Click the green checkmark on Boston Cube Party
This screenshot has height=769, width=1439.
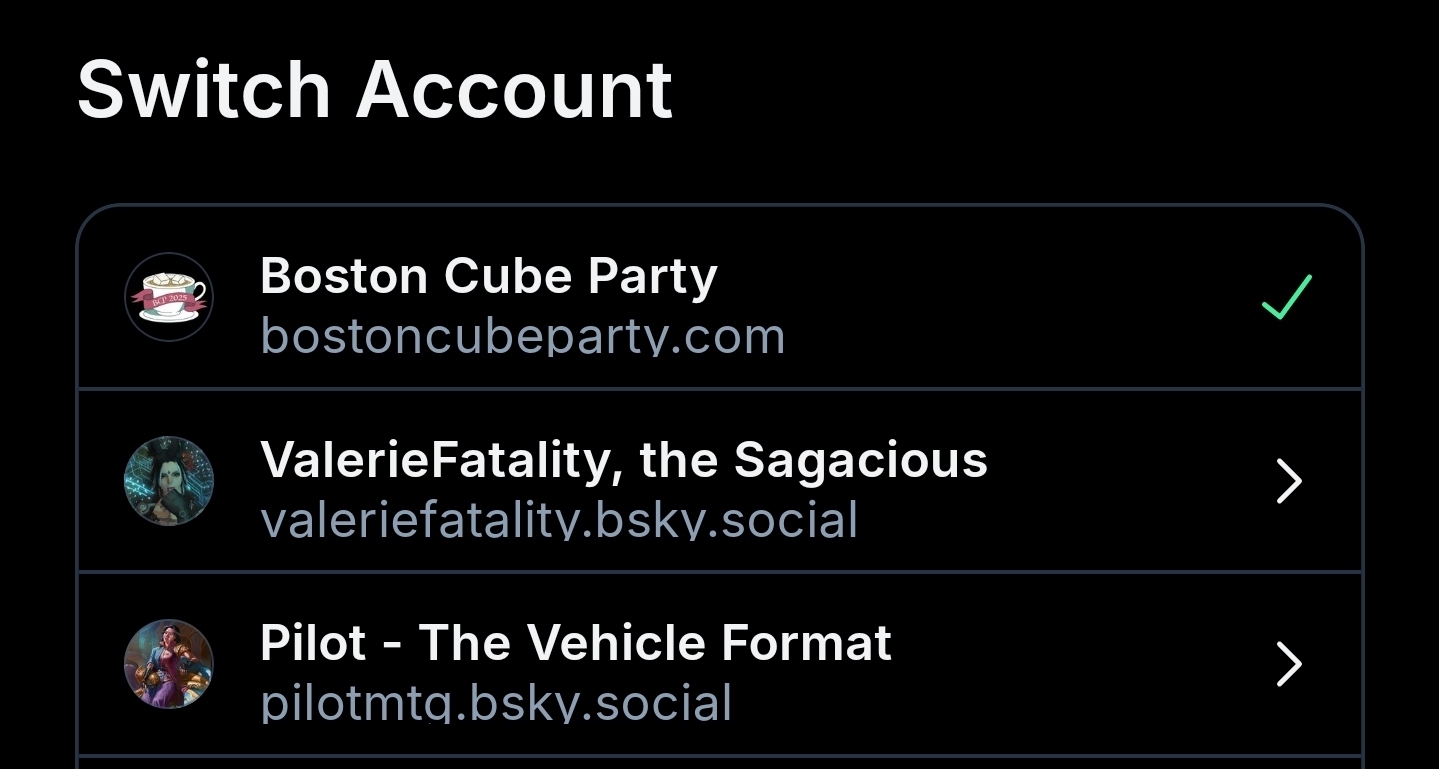coord(1287,297)
